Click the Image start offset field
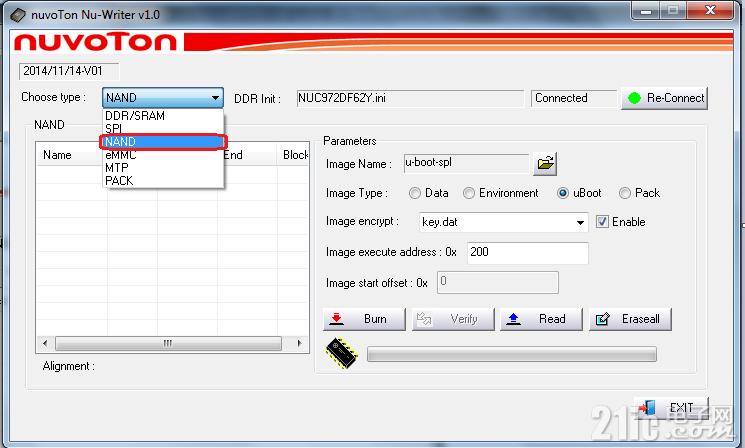This screenshot has height=448, width=745. point(497,283)
